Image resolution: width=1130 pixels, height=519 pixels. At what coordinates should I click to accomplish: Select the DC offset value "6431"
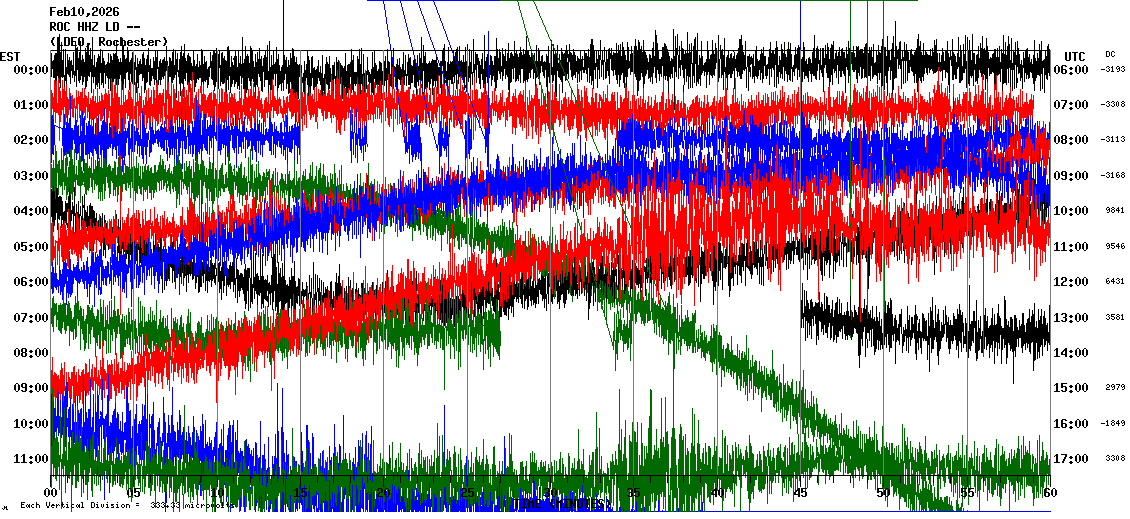click(x=1115, y=281)
